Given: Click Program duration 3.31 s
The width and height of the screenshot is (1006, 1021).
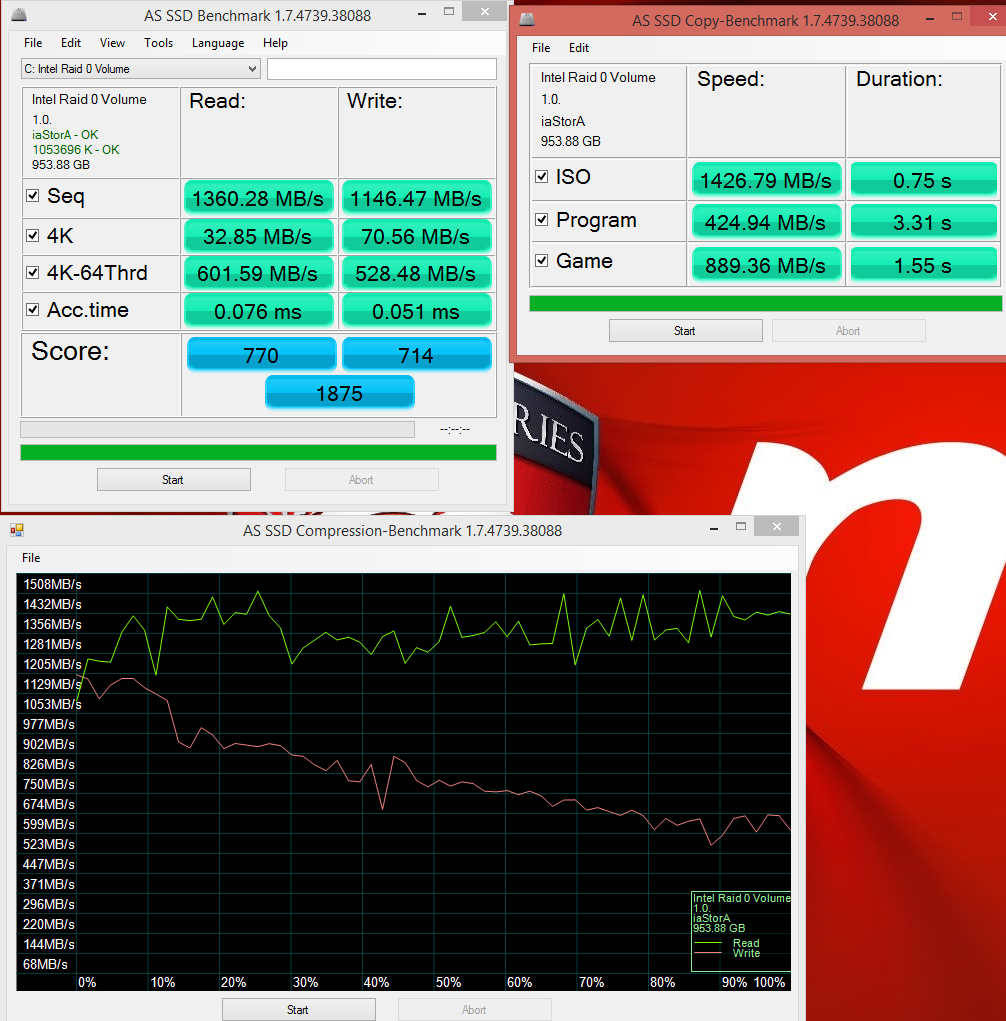Looking at the screenshot, I should (x=923, y=222).
